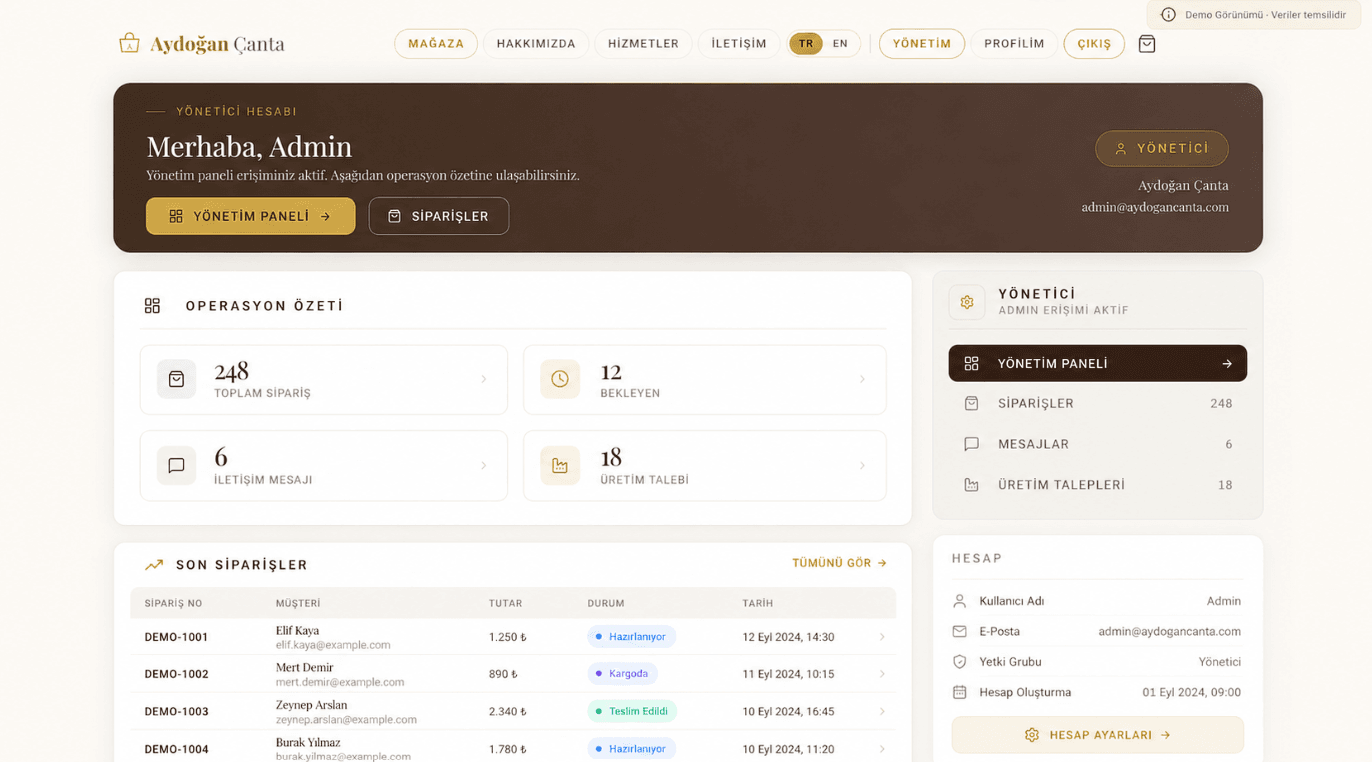This screenshot has width=1372, height=762.
Task: Click the shopping bag icon beside Toplam Sipariş
Action: tap(176, 379)
